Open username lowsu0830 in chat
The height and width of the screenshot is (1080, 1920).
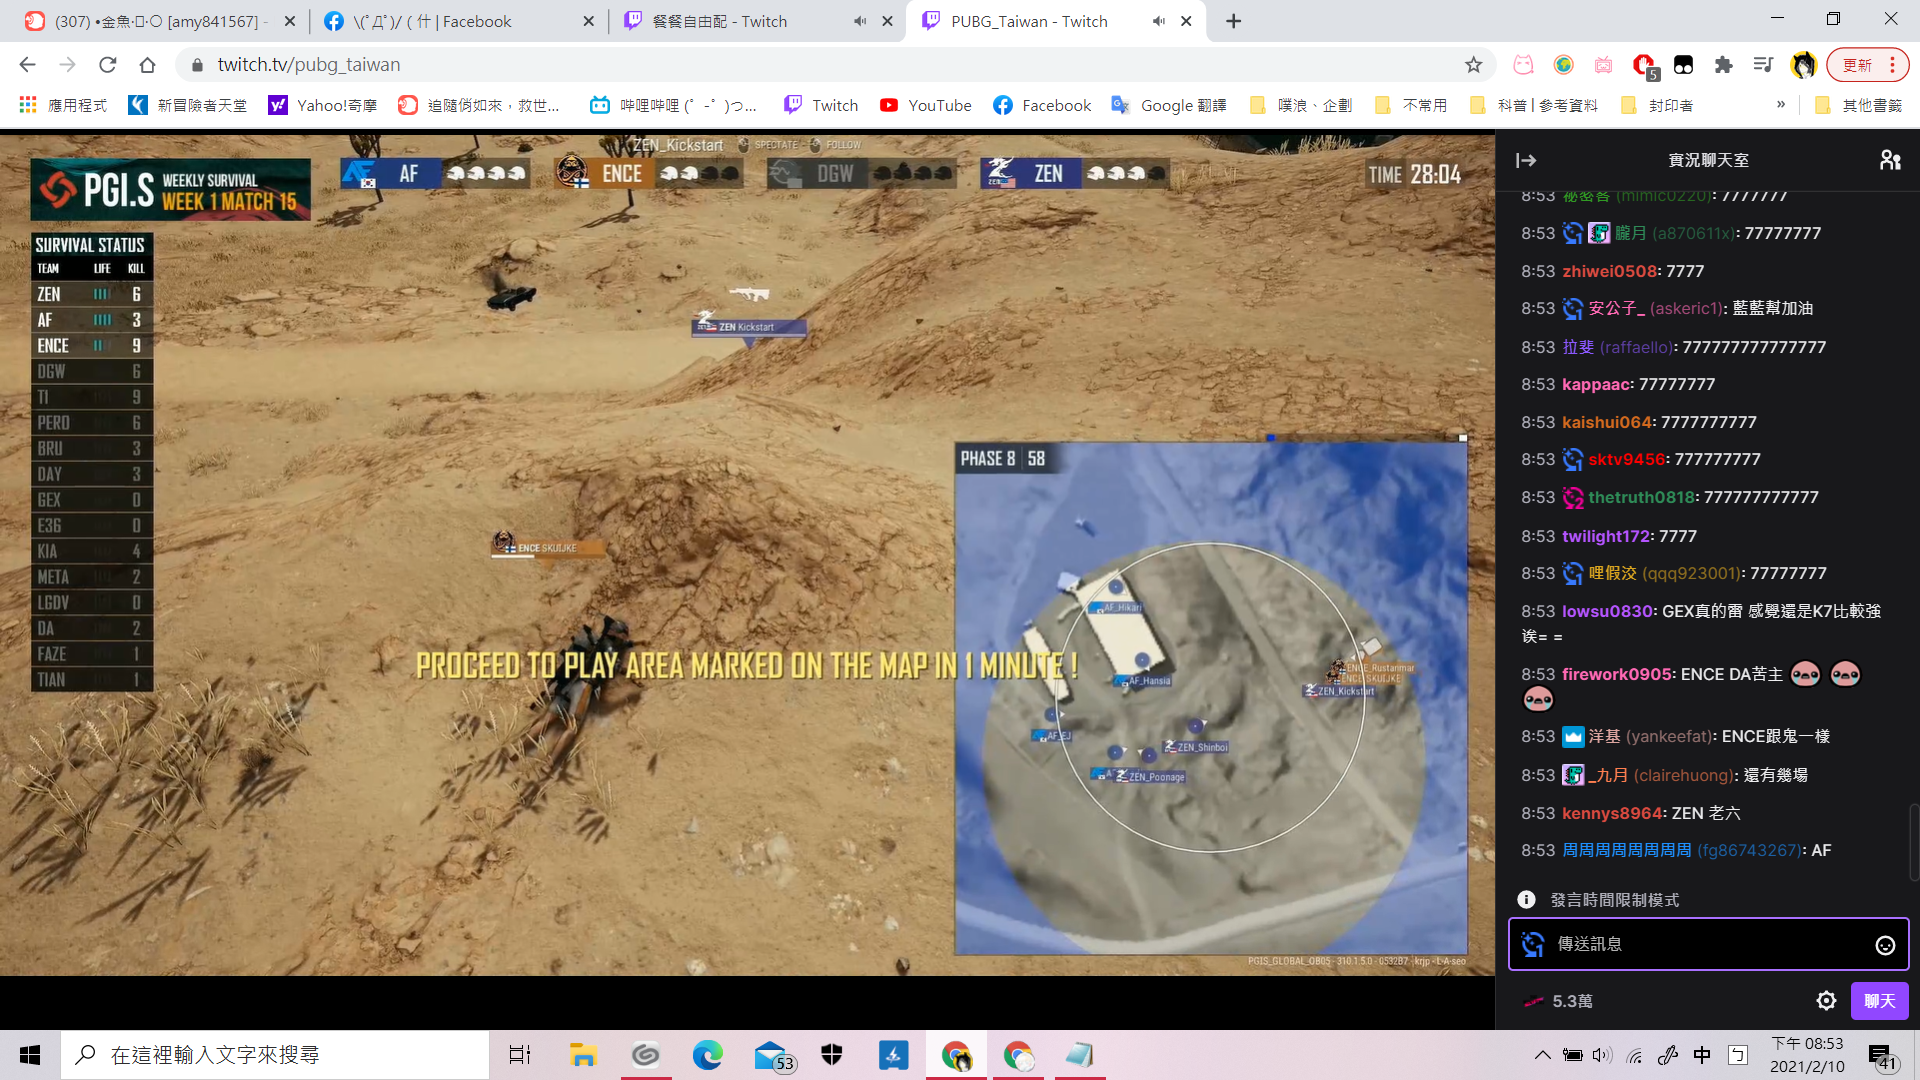tap(1607, 611)
